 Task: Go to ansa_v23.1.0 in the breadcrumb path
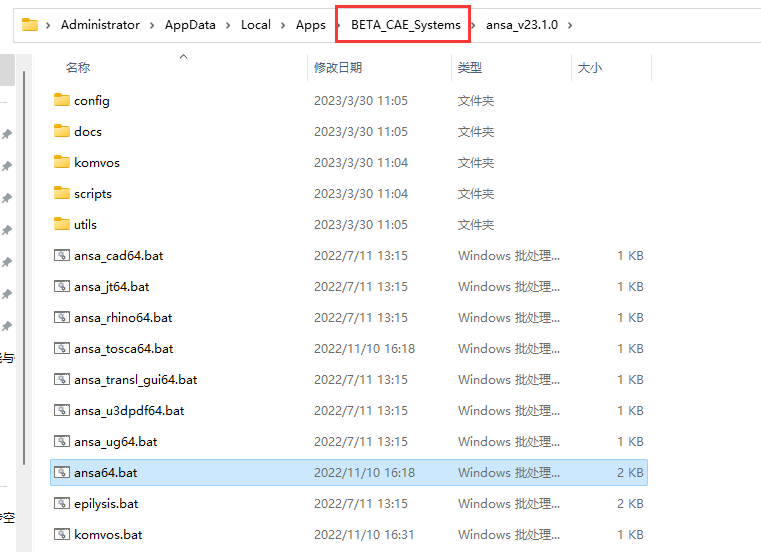click(522, 25)
